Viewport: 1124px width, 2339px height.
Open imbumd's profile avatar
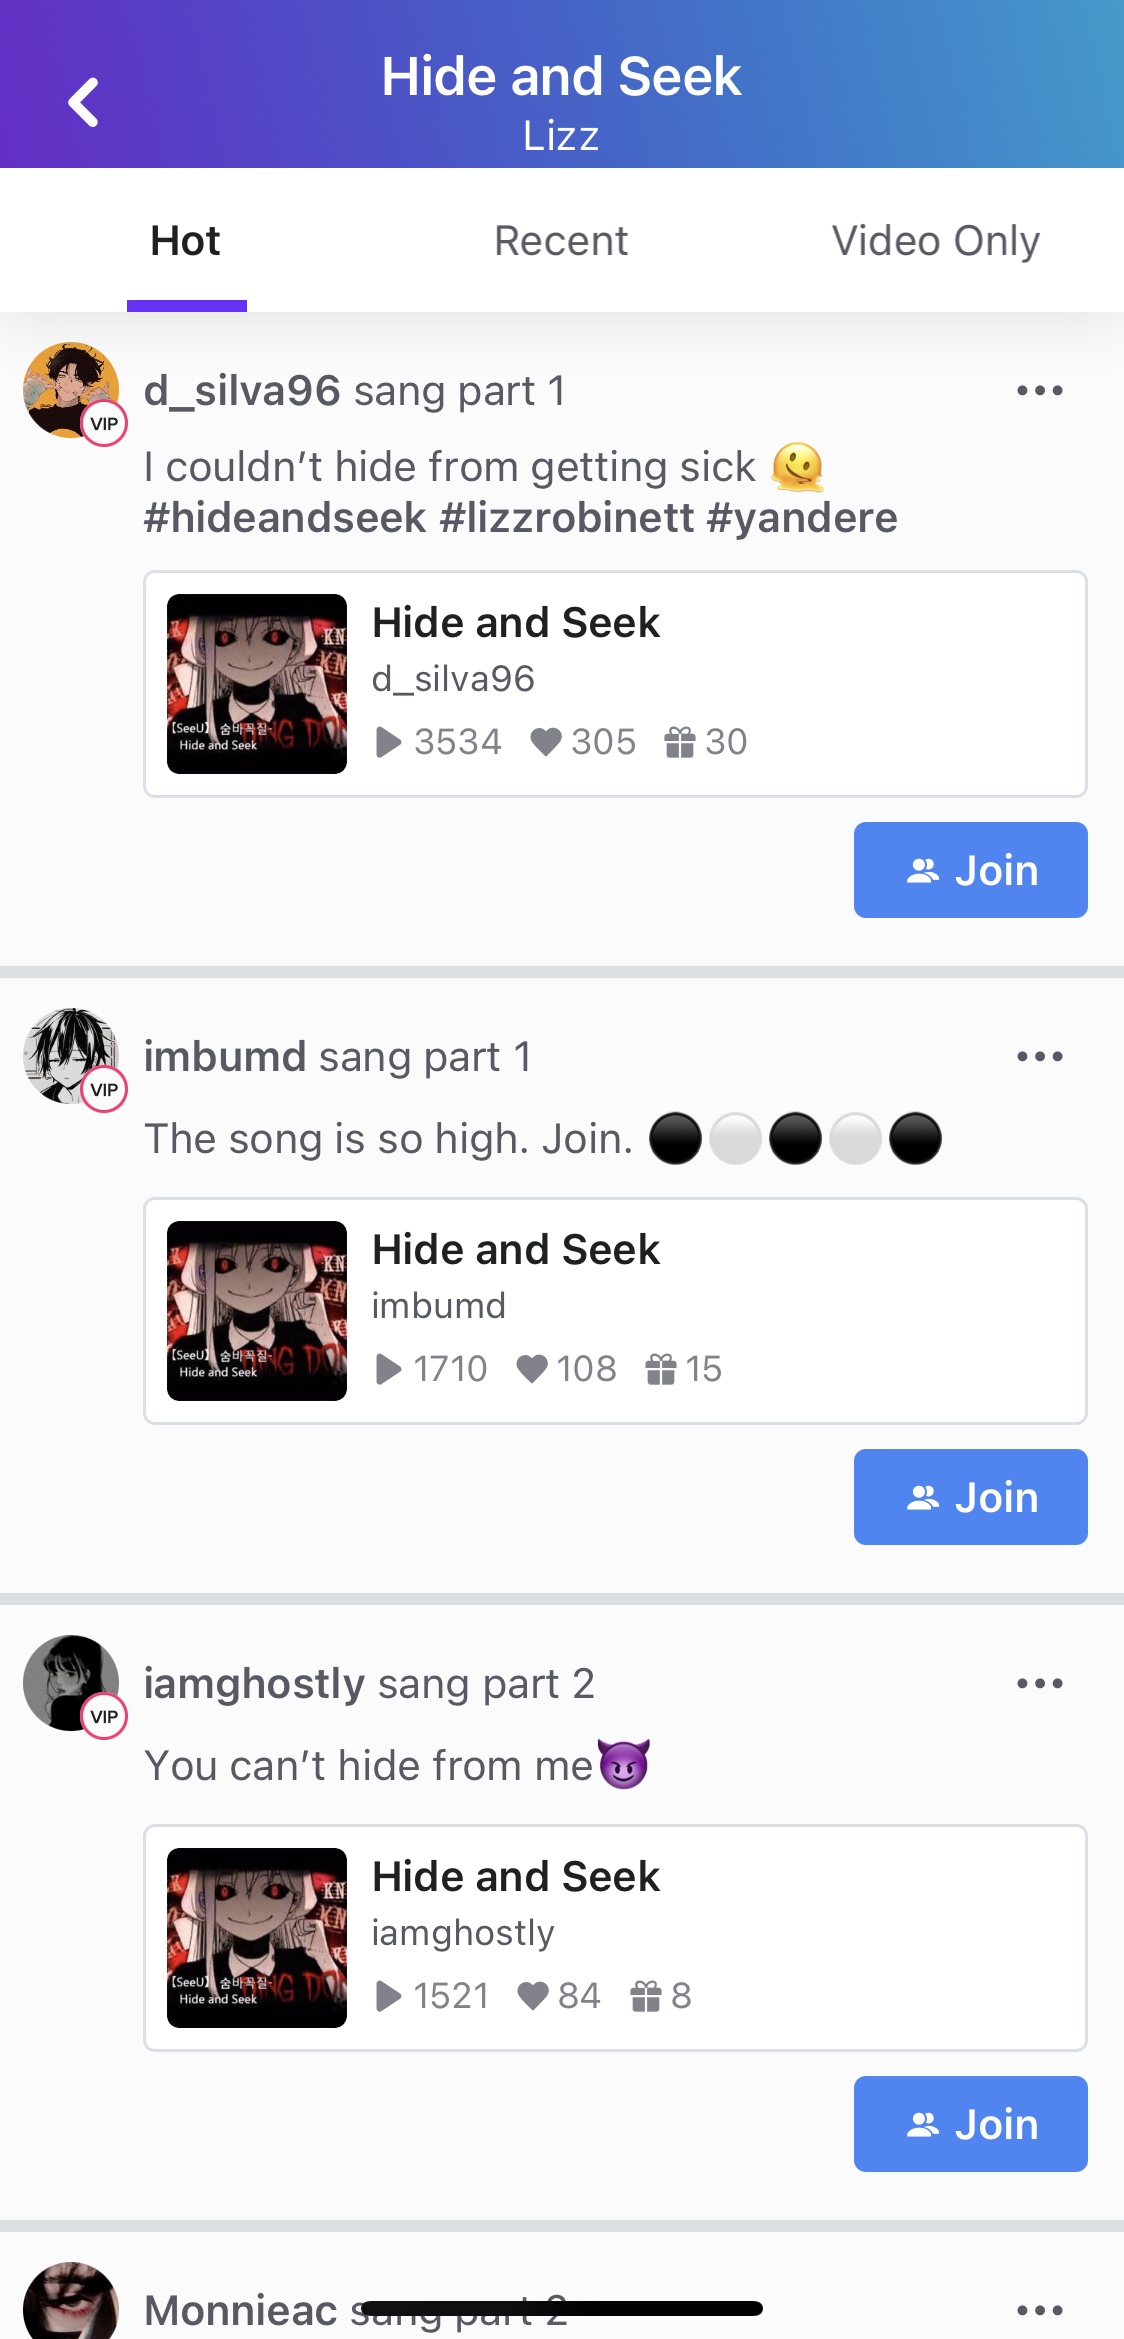70,1056
